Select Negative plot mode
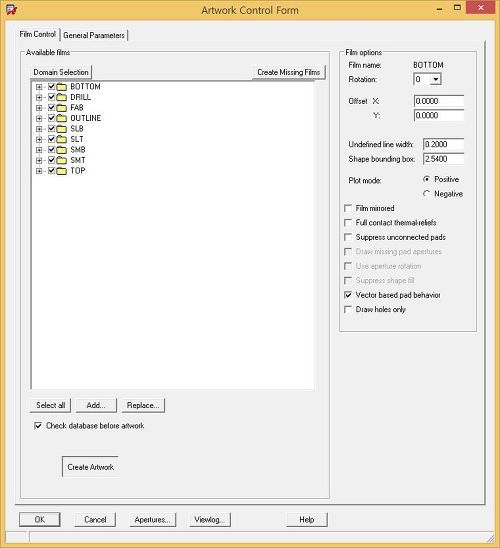The image size is (500, 548). (426, 194)
